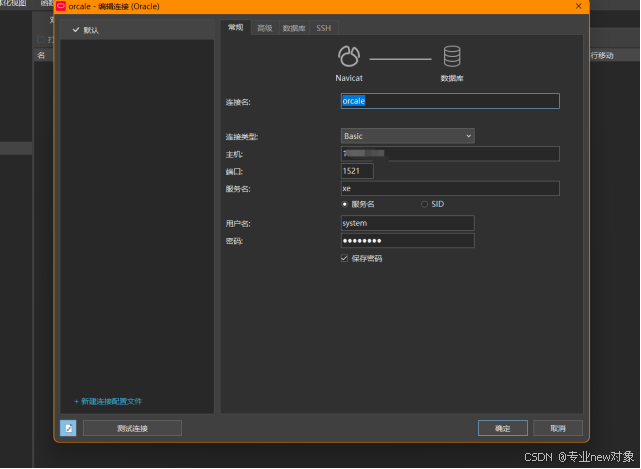Viewport: 641px width, 469px height.
Task: Click the 端口 field showing 1521
Action: tap(357, 171)
